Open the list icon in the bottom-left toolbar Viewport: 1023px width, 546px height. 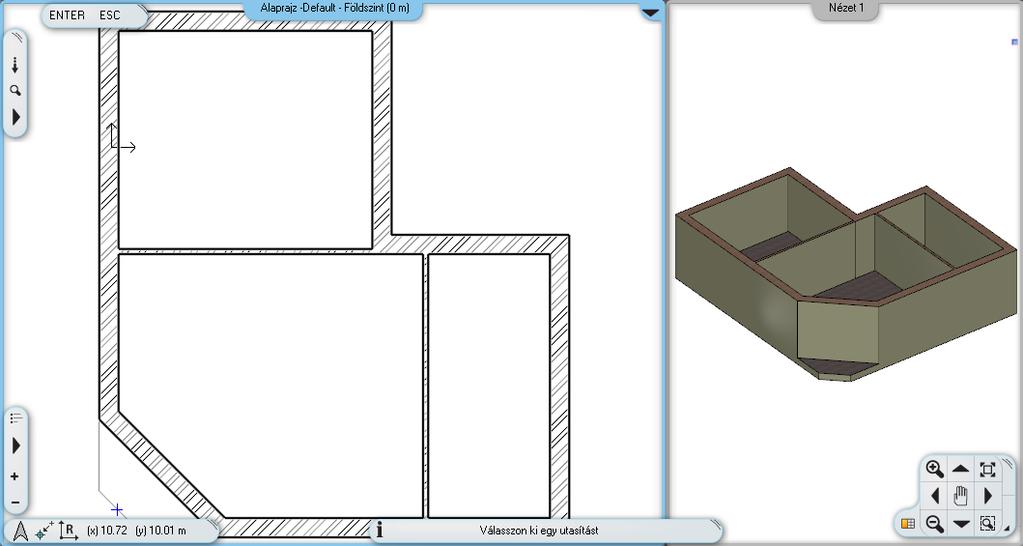click(x=16, y=418)
